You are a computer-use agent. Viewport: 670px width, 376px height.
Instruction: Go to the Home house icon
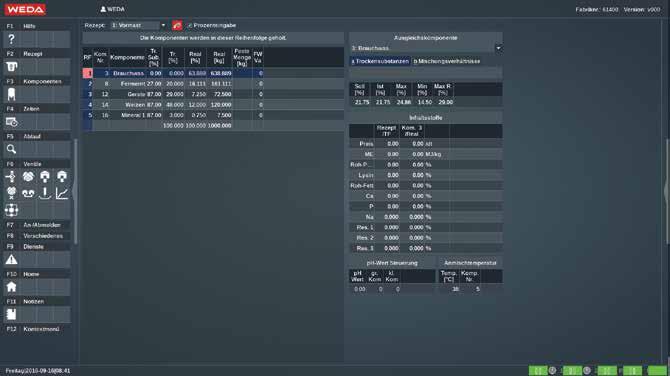coord(12,287)
